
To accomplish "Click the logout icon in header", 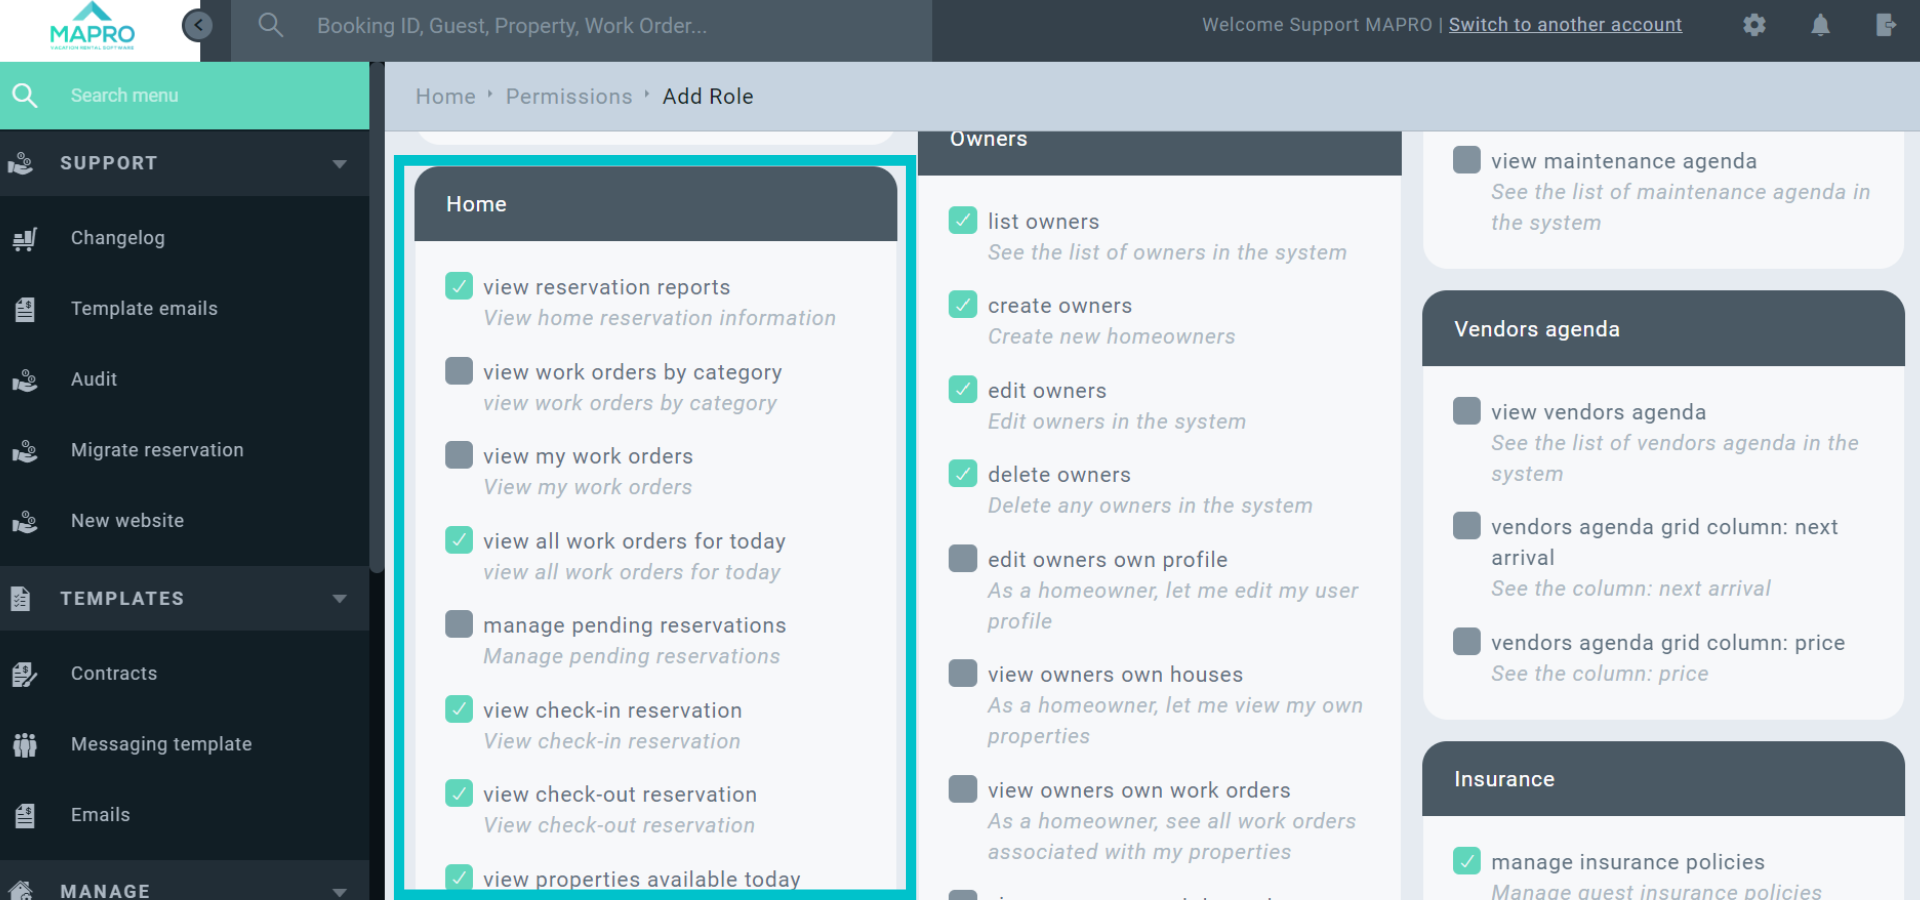I will click(x=1885, y=25).
